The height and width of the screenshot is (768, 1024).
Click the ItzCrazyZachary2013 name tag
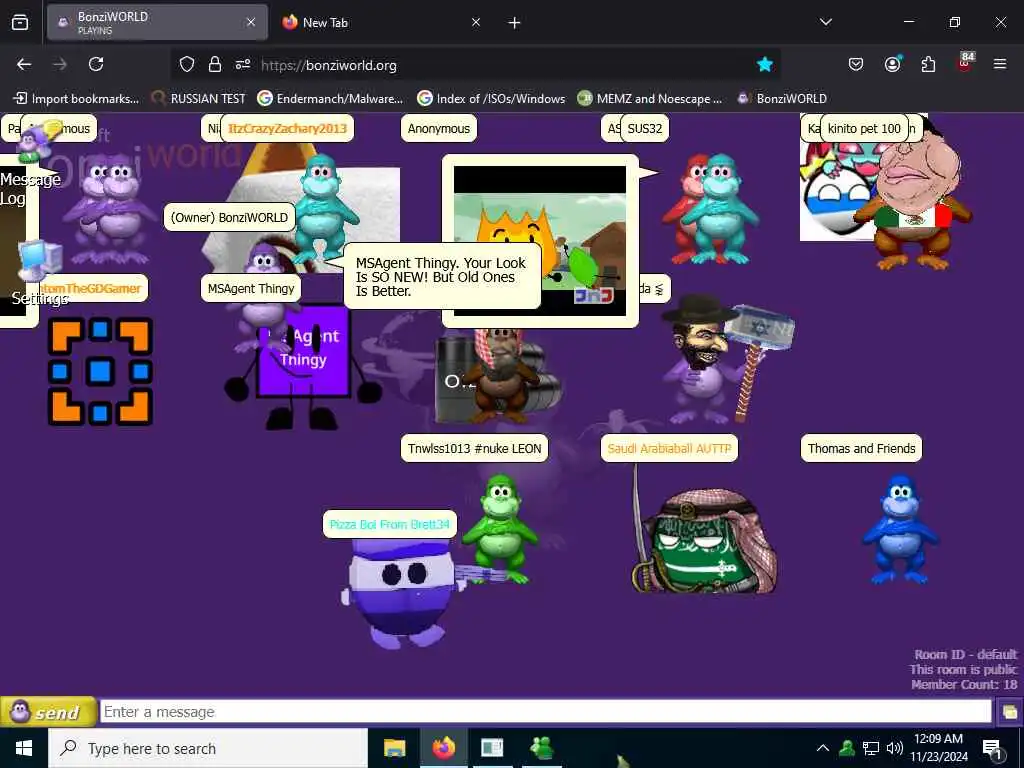coord(287,129)
